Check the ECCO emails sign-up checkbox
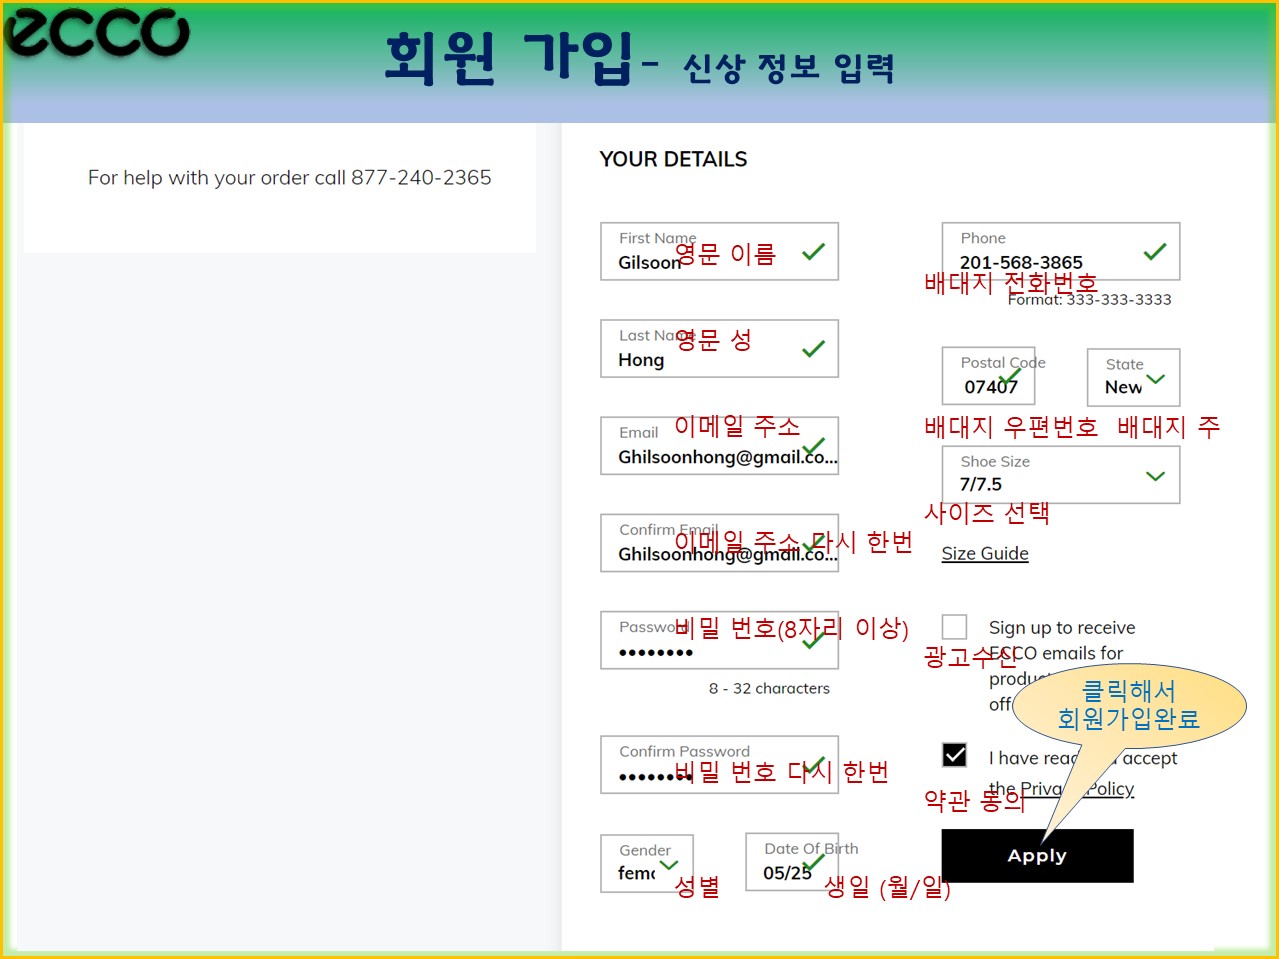The image size is (1279, 959). click(955, 627)
